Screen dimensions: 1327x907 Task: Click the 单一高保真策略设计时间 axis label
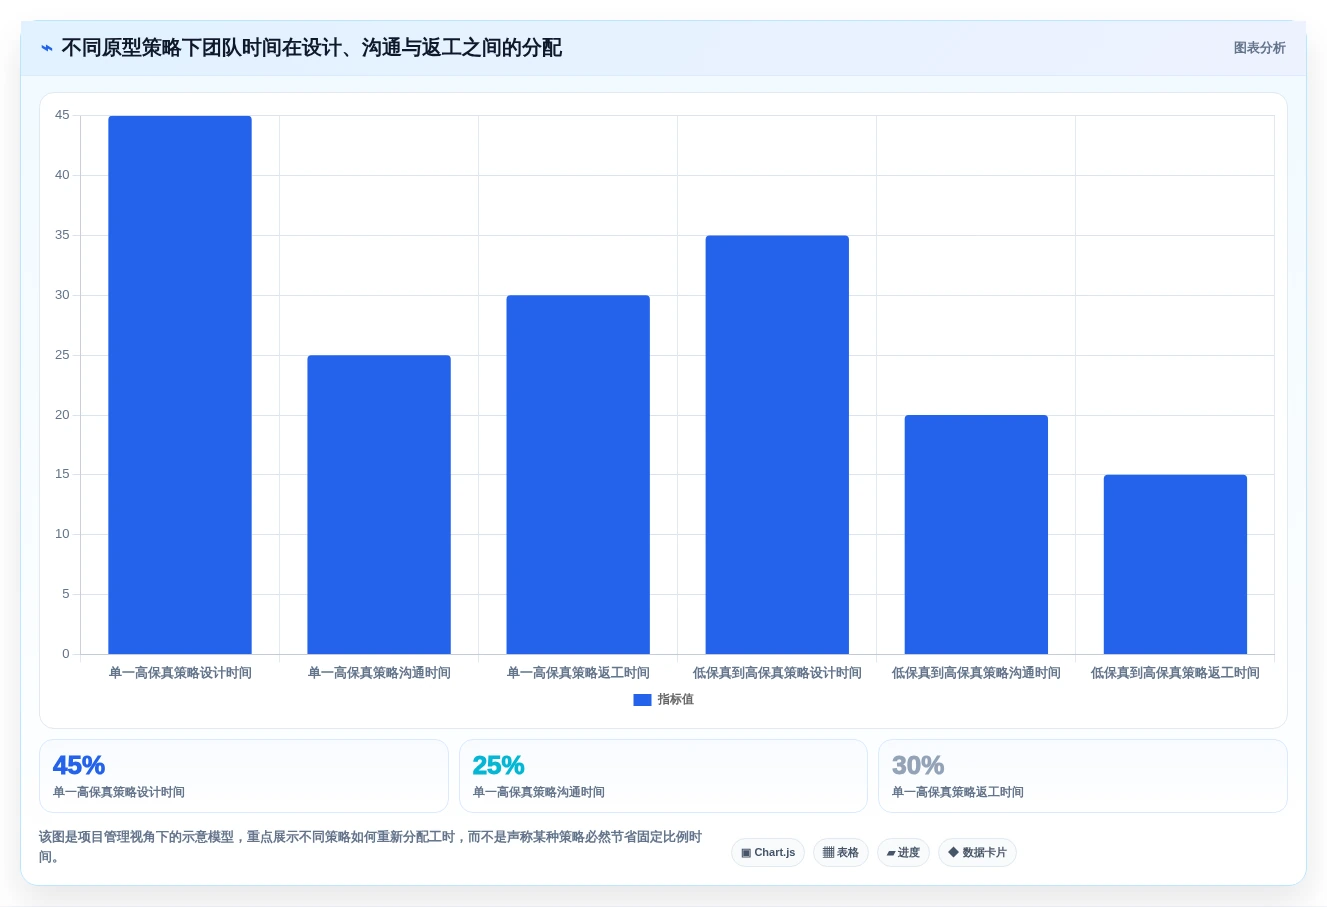pos(180,673)
